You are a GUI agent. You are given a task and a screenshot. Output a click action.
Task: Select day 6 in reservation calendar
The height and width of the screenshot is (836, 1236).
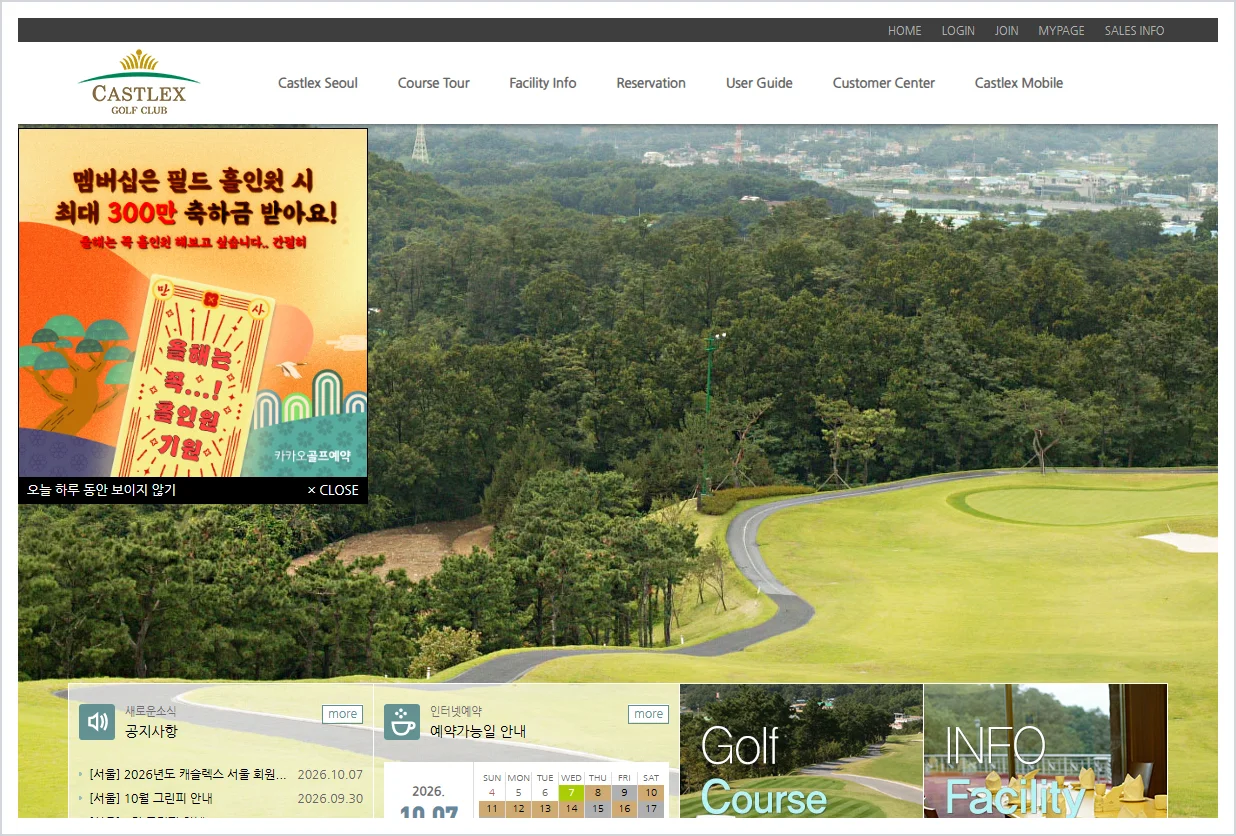(x=545, y=793)
